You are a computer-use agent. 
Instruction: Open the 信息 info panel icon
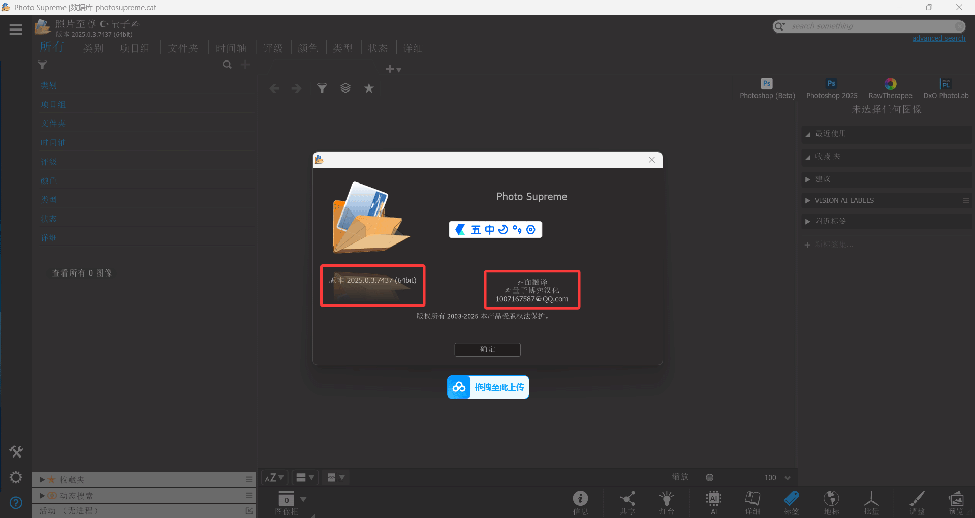point(580,501)
